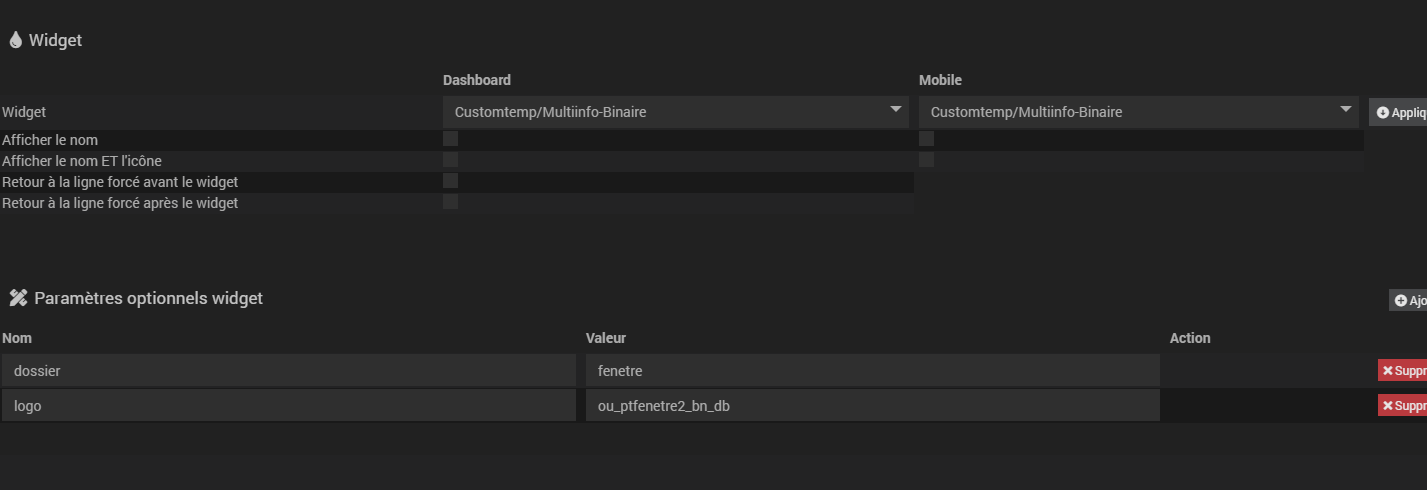Click the Paramètres optionnels widget heading

148,298
